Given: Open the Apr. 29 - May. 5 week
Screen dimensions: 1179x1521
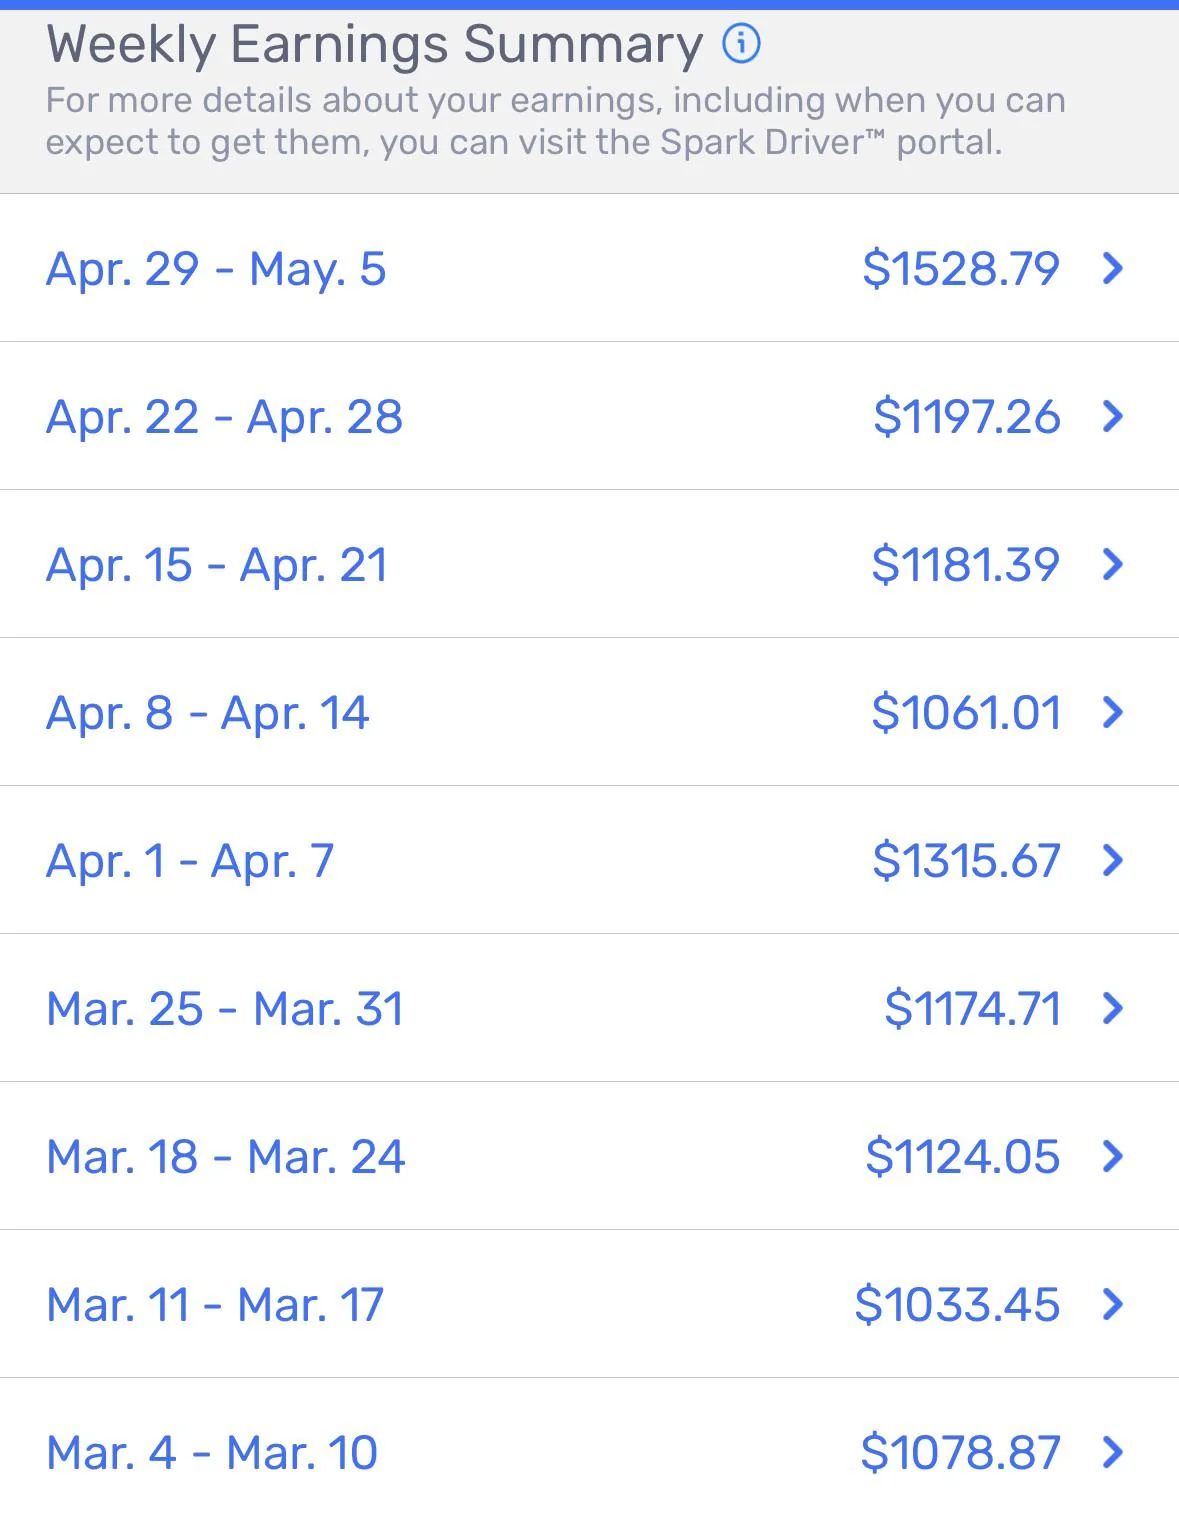Looking at the screenshot, I should [x=216, y=269].
